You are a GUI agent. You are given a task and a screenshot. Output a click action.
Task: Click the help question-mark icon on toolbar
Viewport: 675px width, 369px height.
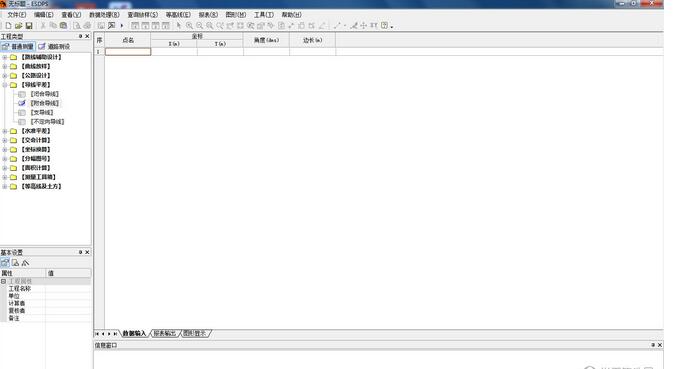[385, 26]
